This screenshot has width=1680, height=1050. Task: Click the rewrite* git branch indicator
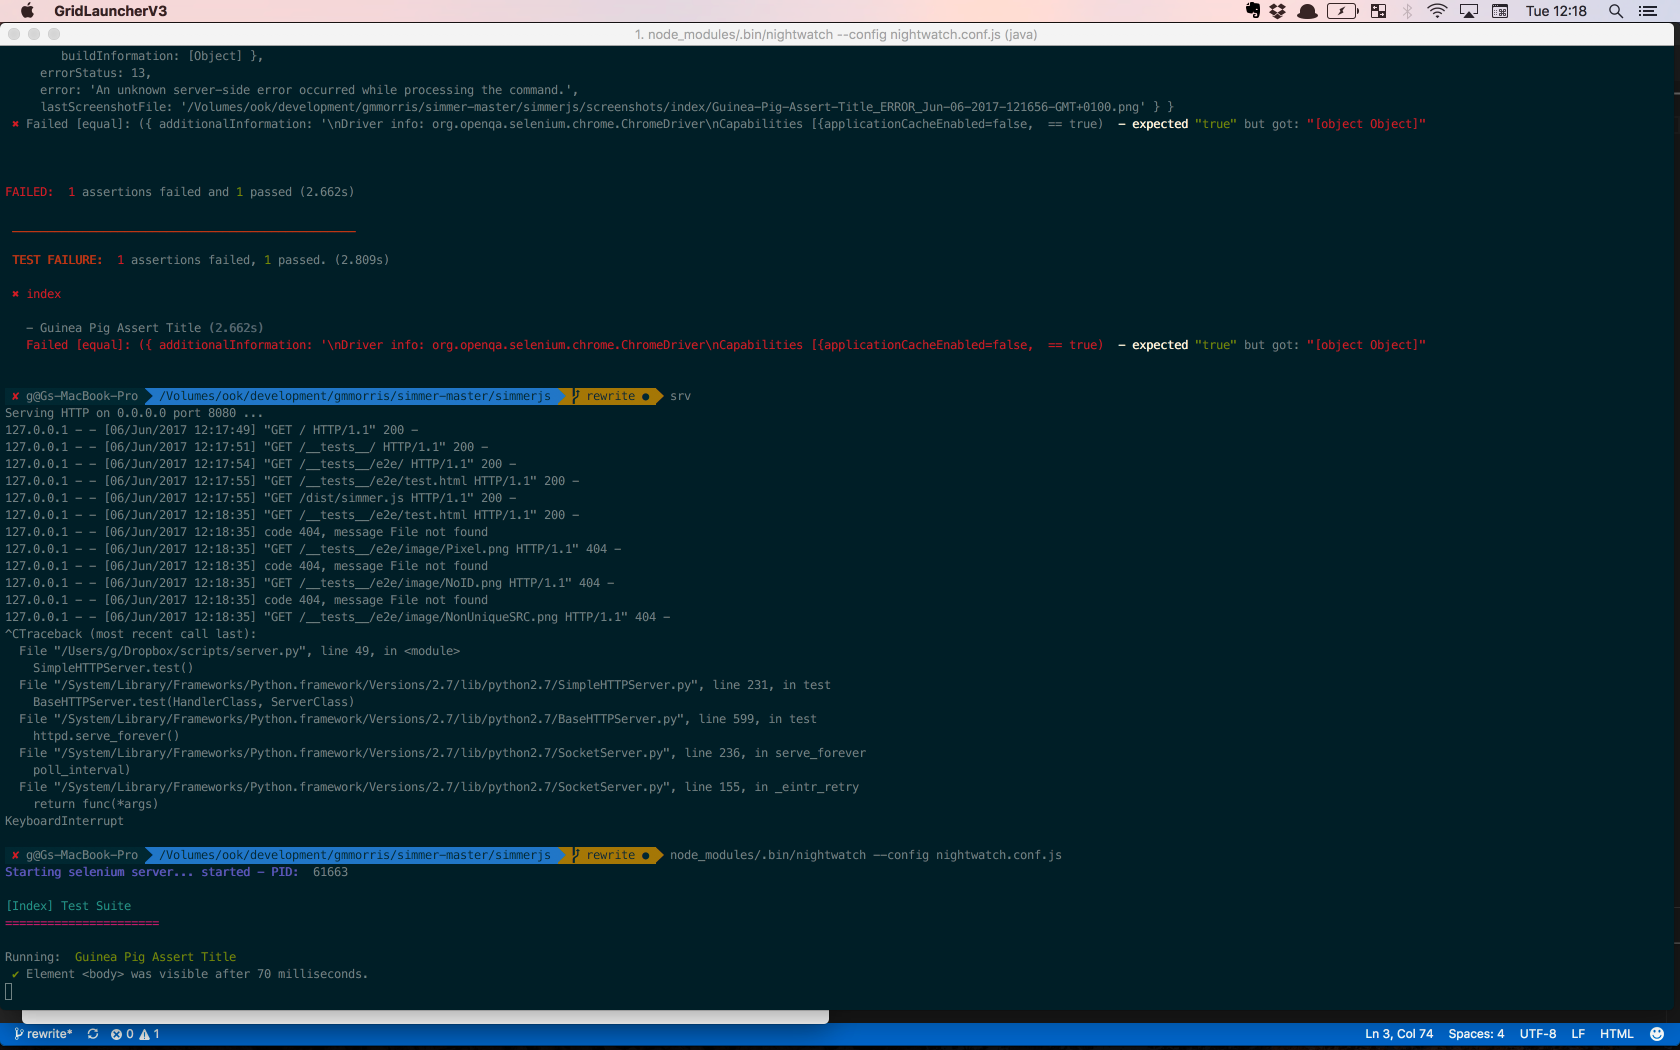(x=43, y=1034)
